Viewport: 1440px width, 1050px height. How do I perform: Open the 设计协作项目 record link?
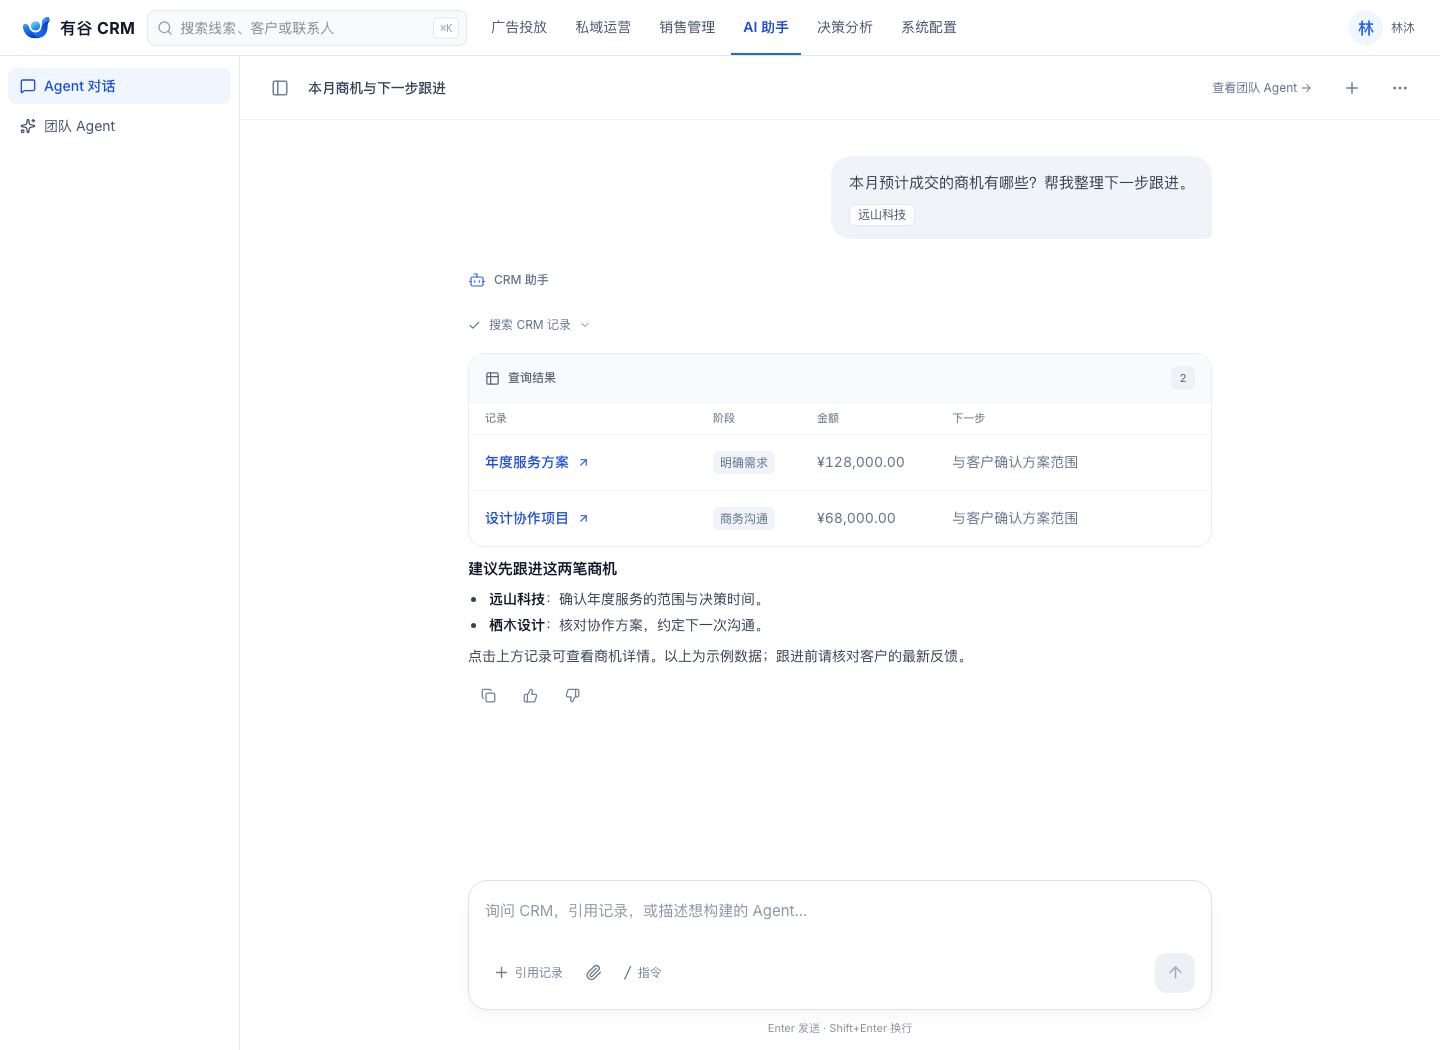point(527,518)
